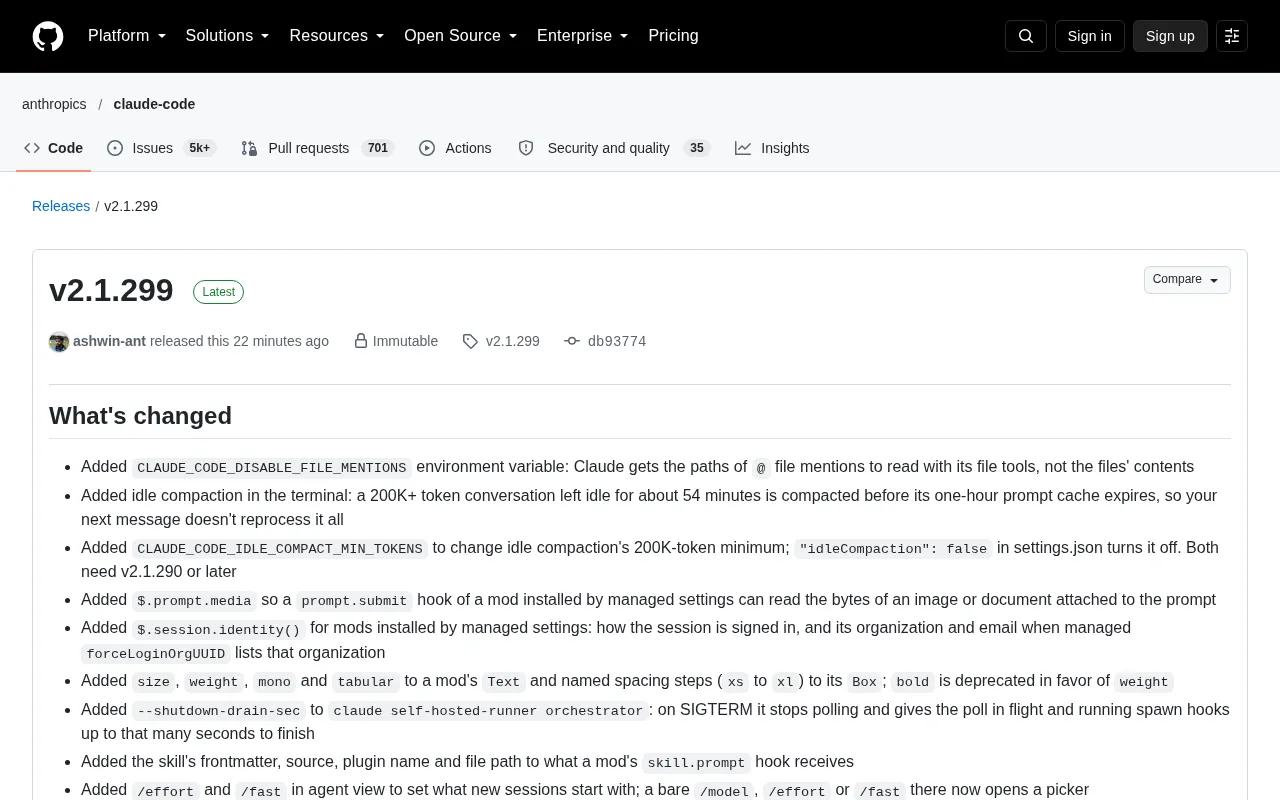This screenshot has width=1280, height=800.
Task: Click the What's changed heading
Action: tap(140, 415)
